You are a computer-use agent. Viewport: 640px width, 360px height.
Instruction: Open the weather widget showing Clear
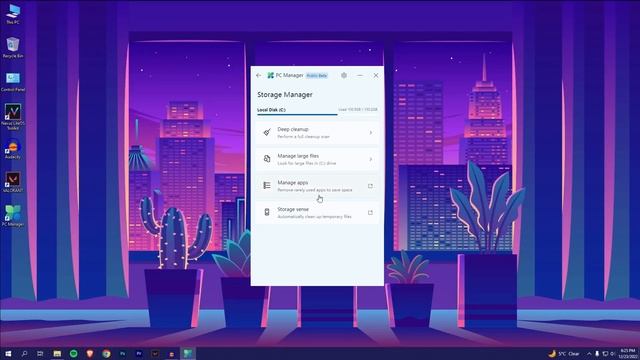564,353
